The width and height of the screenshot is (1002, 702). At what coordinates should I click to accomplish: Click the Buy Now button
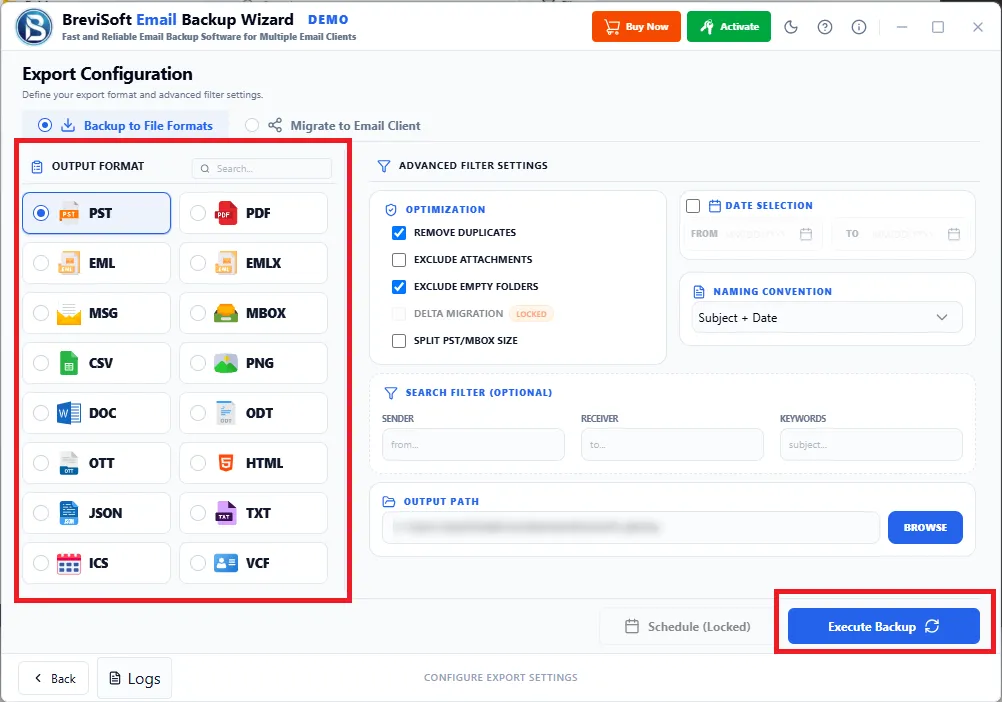[636, 27]
